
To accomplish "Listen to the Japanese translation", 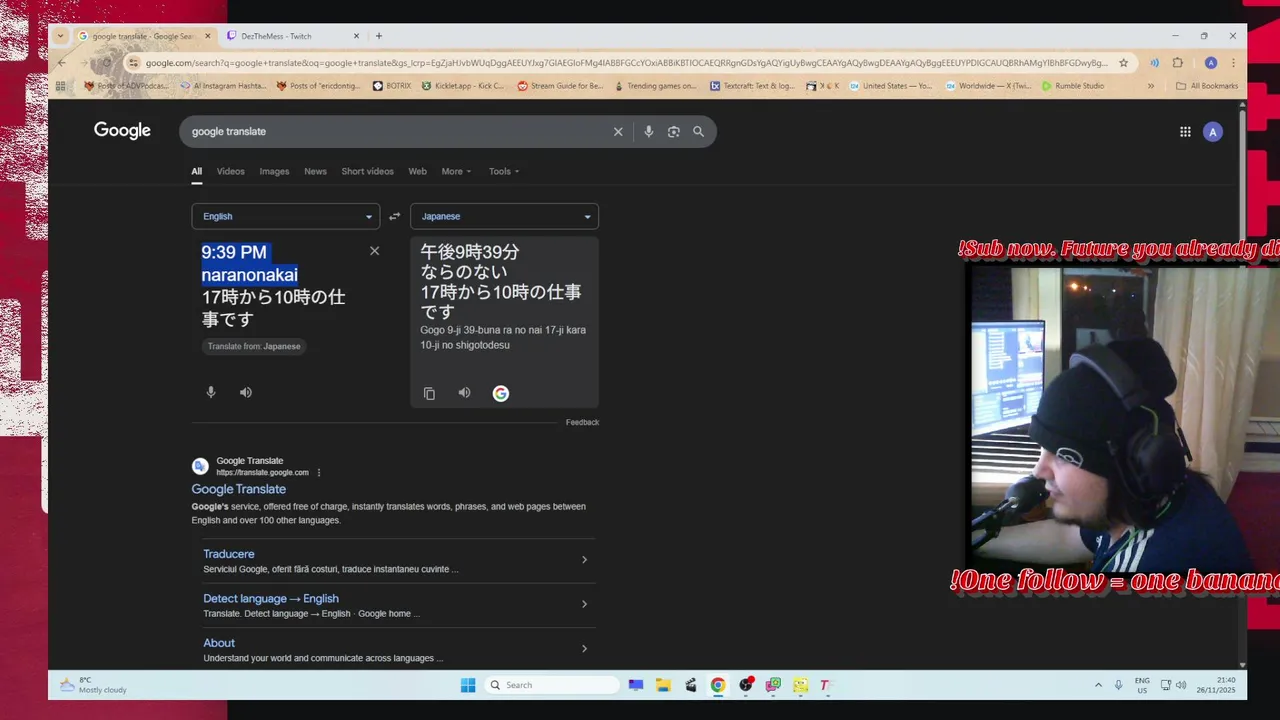I will (x=464, y=393).
